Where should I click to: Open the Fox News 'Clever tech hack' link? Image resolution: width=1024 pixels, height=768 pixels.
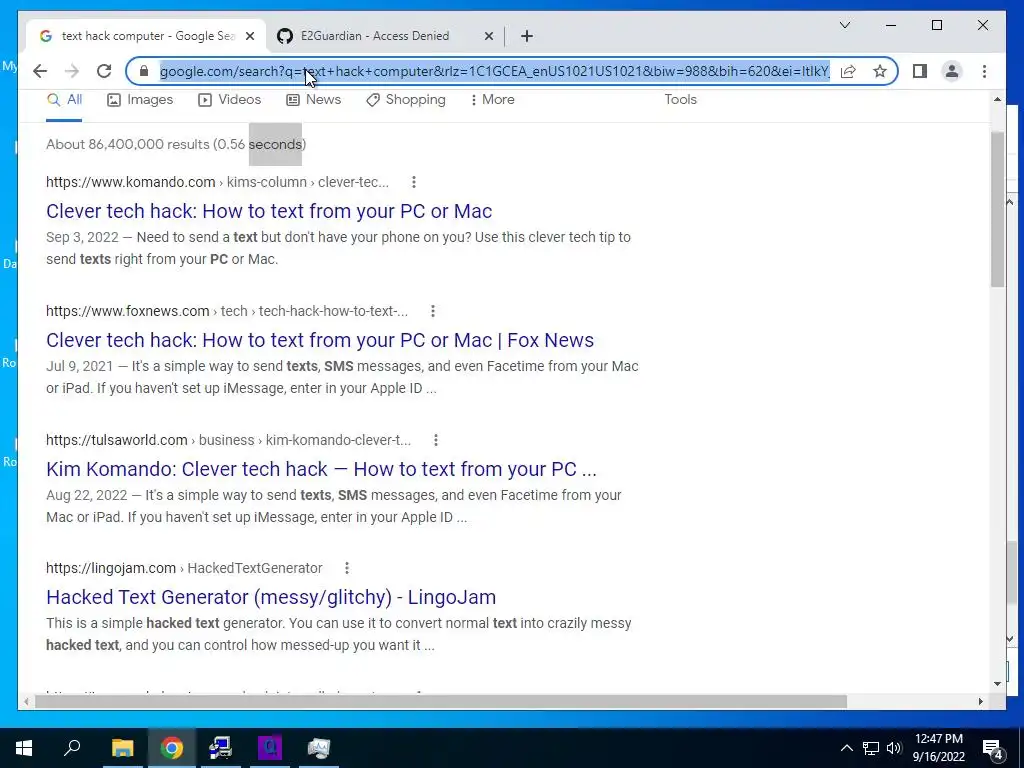pyautogui.click(x=320, y=340)
